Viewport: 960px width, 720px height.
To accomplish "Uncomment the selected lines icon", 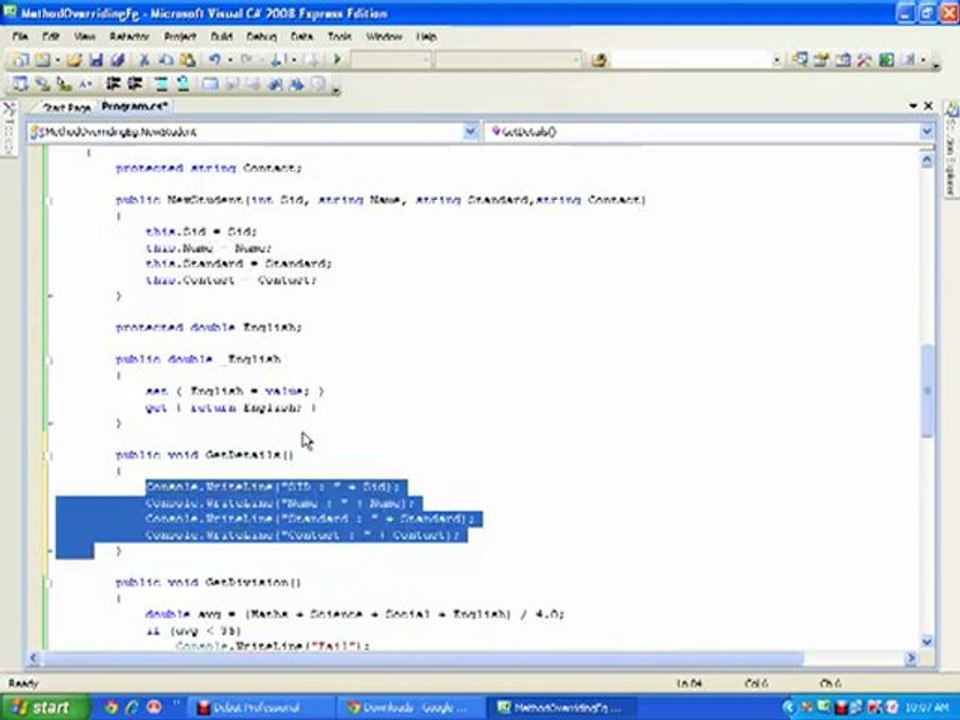I will point(182,84).
